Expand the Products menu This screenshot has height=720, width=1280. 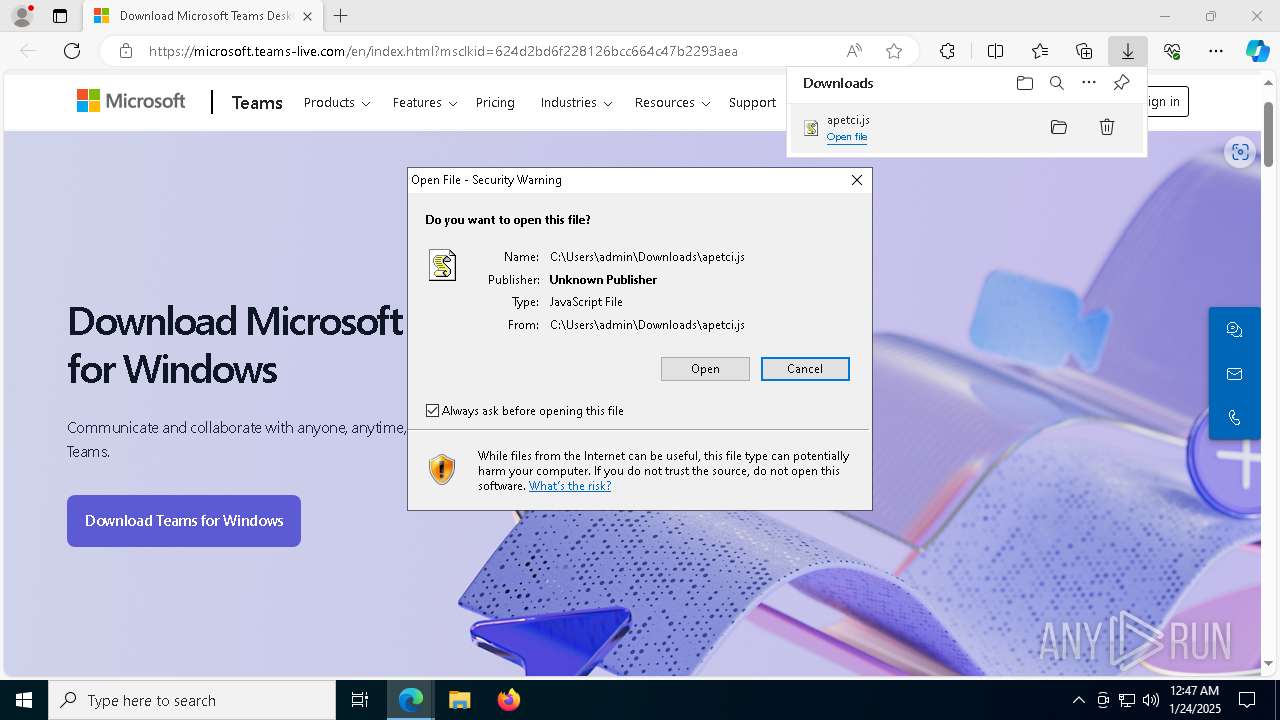[337, 102]
